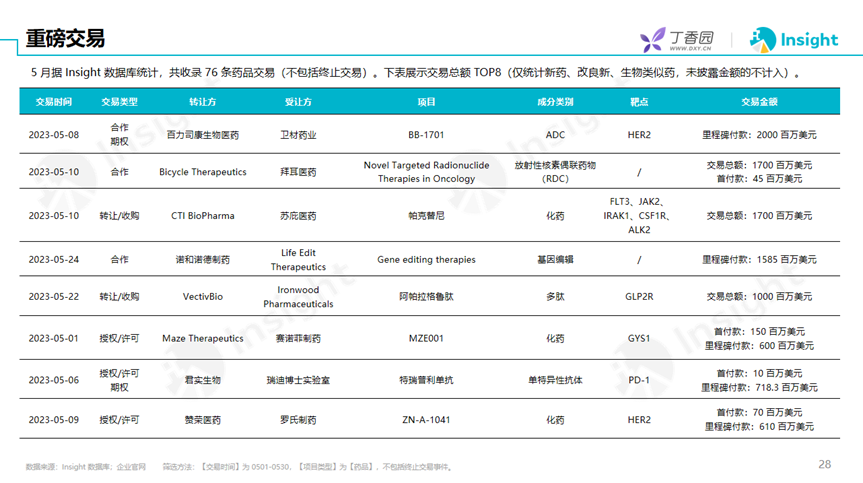The height and width of the screenshot is (483, 863).
Task: Click the Insight logo at top right
Action: pos(794,40)
